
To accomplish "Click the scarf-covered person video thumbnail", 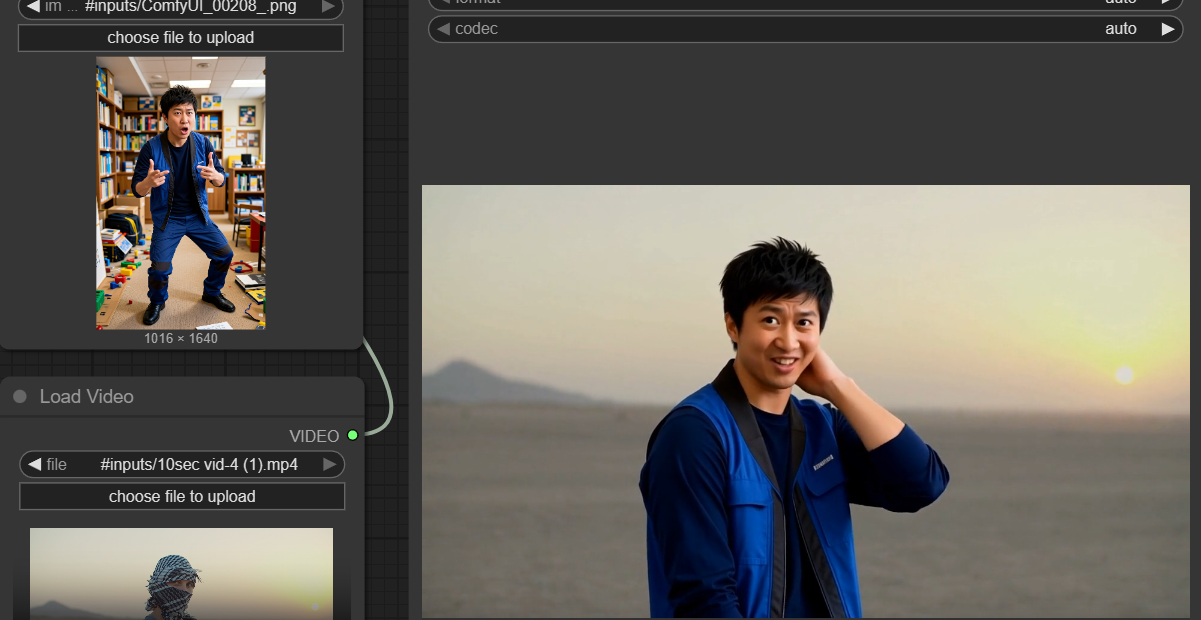I will click(x=181, y=574).
